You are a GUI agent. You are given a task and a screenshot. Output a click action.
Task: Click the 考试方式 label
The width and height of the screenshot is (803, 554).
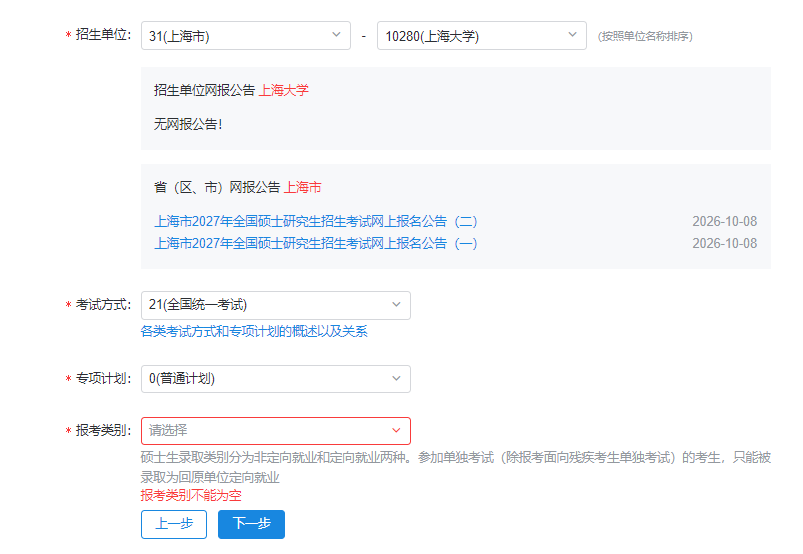point(103,305)
